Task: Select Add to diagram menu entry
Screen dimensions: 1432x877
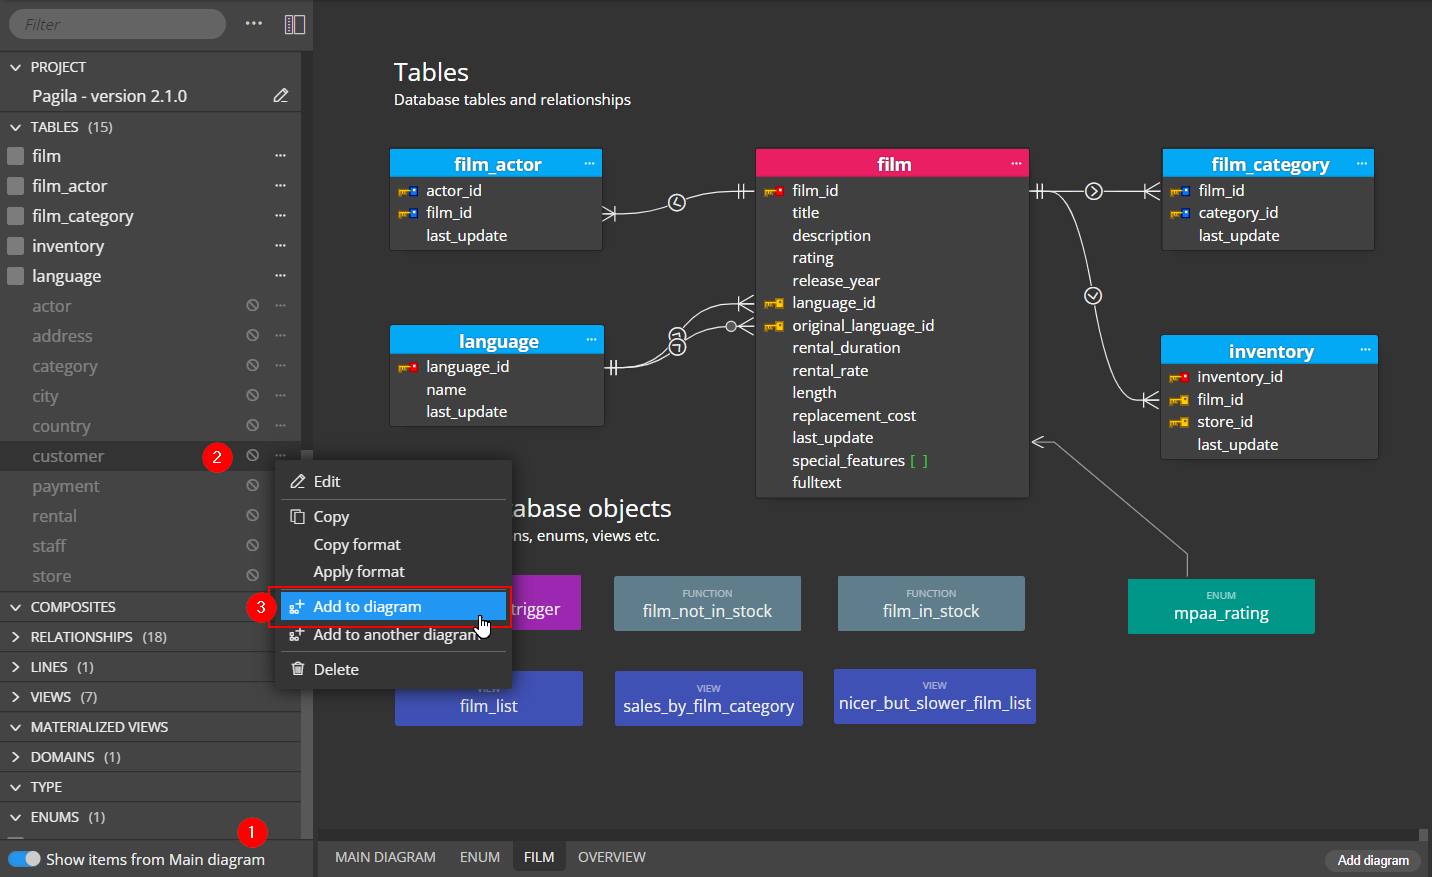Action: click(x=393, y=606)
